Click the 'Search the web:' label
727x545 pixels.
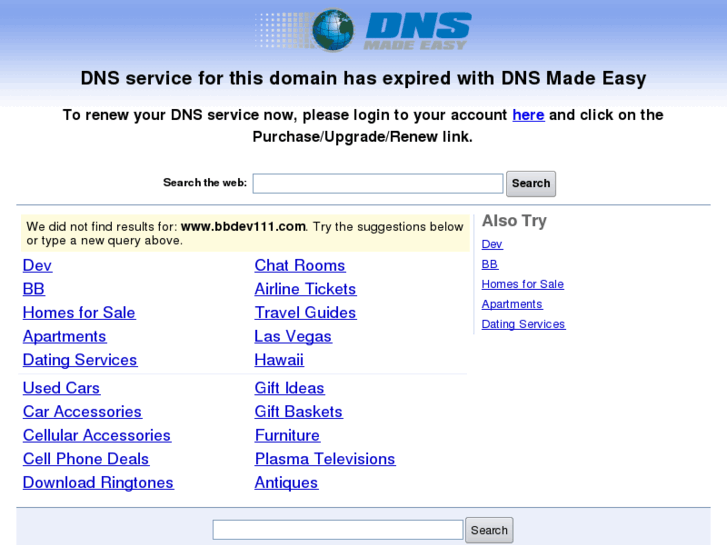(x=205, y=183)
